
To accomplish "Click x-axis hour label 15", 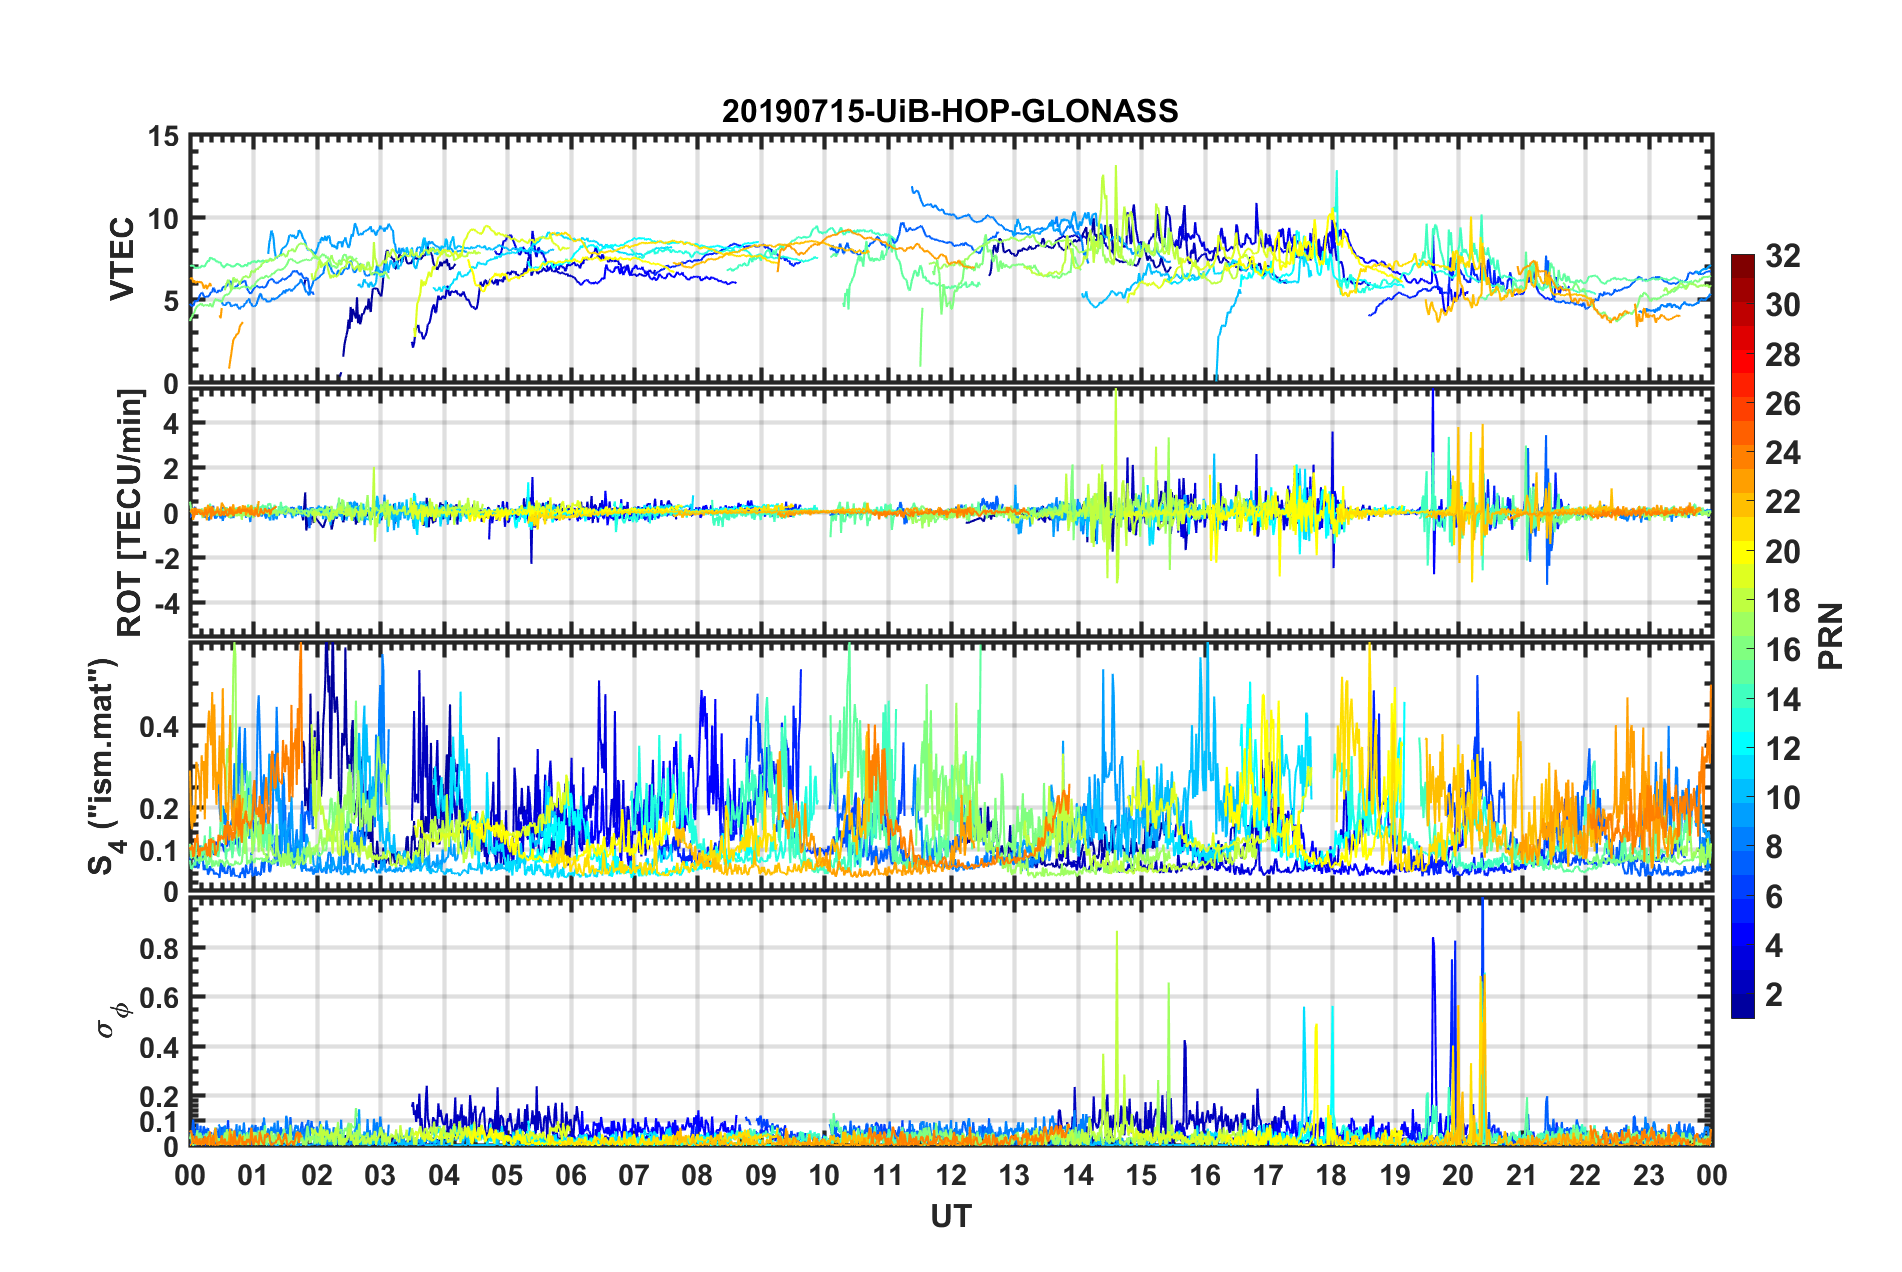I will pyautogui.click(x=1141, y=1175).
